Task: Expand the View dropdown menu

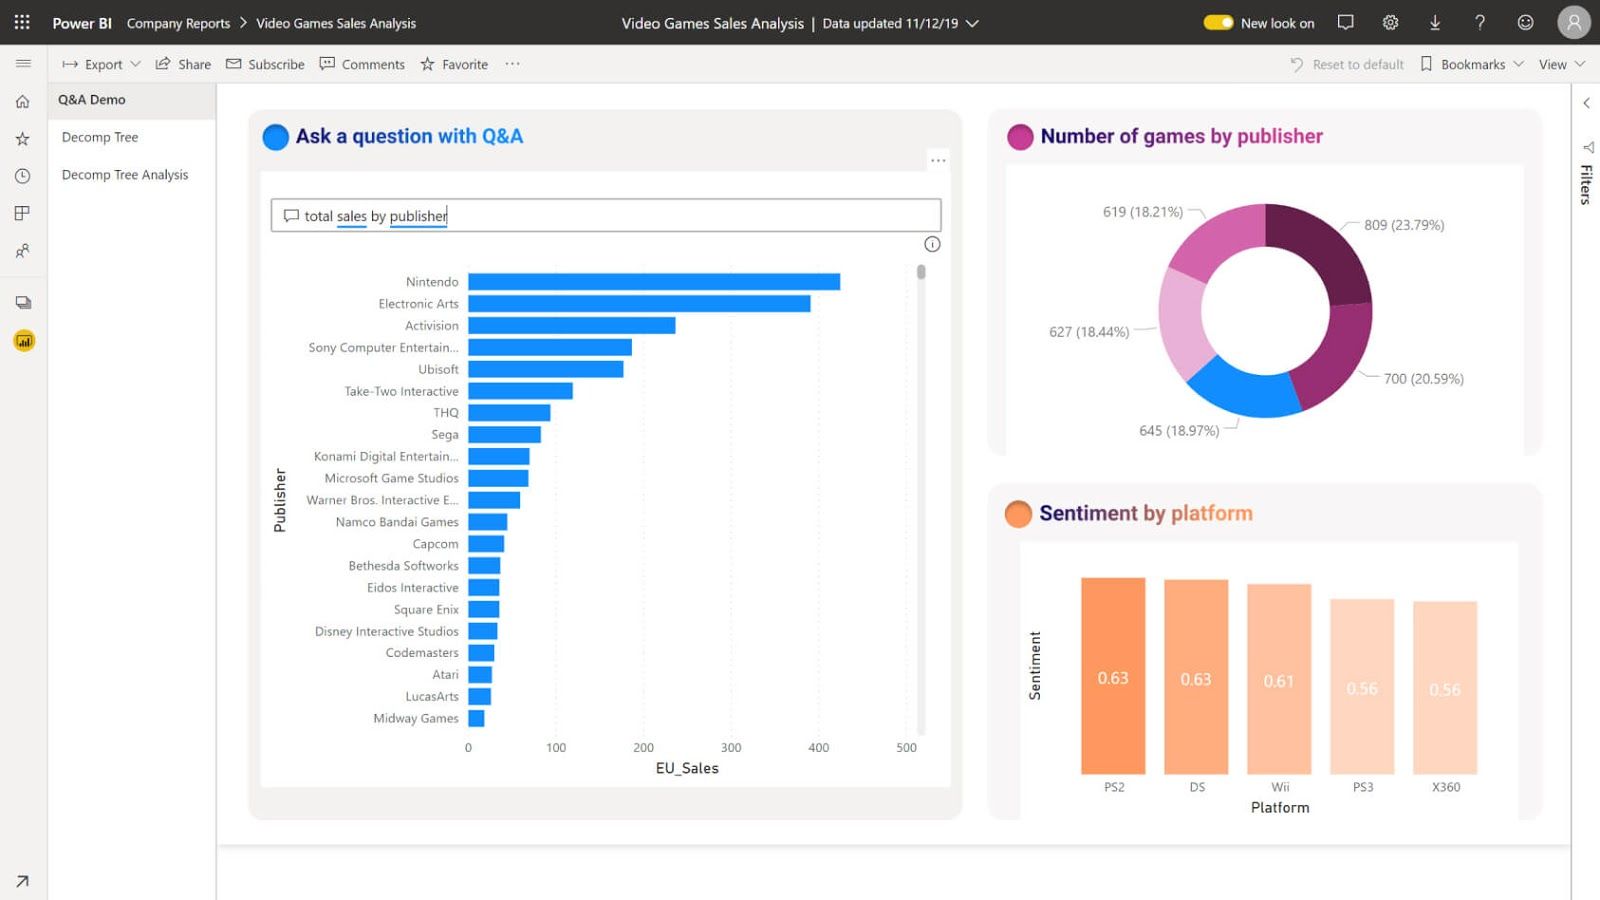Action: tap(1561, 64)
